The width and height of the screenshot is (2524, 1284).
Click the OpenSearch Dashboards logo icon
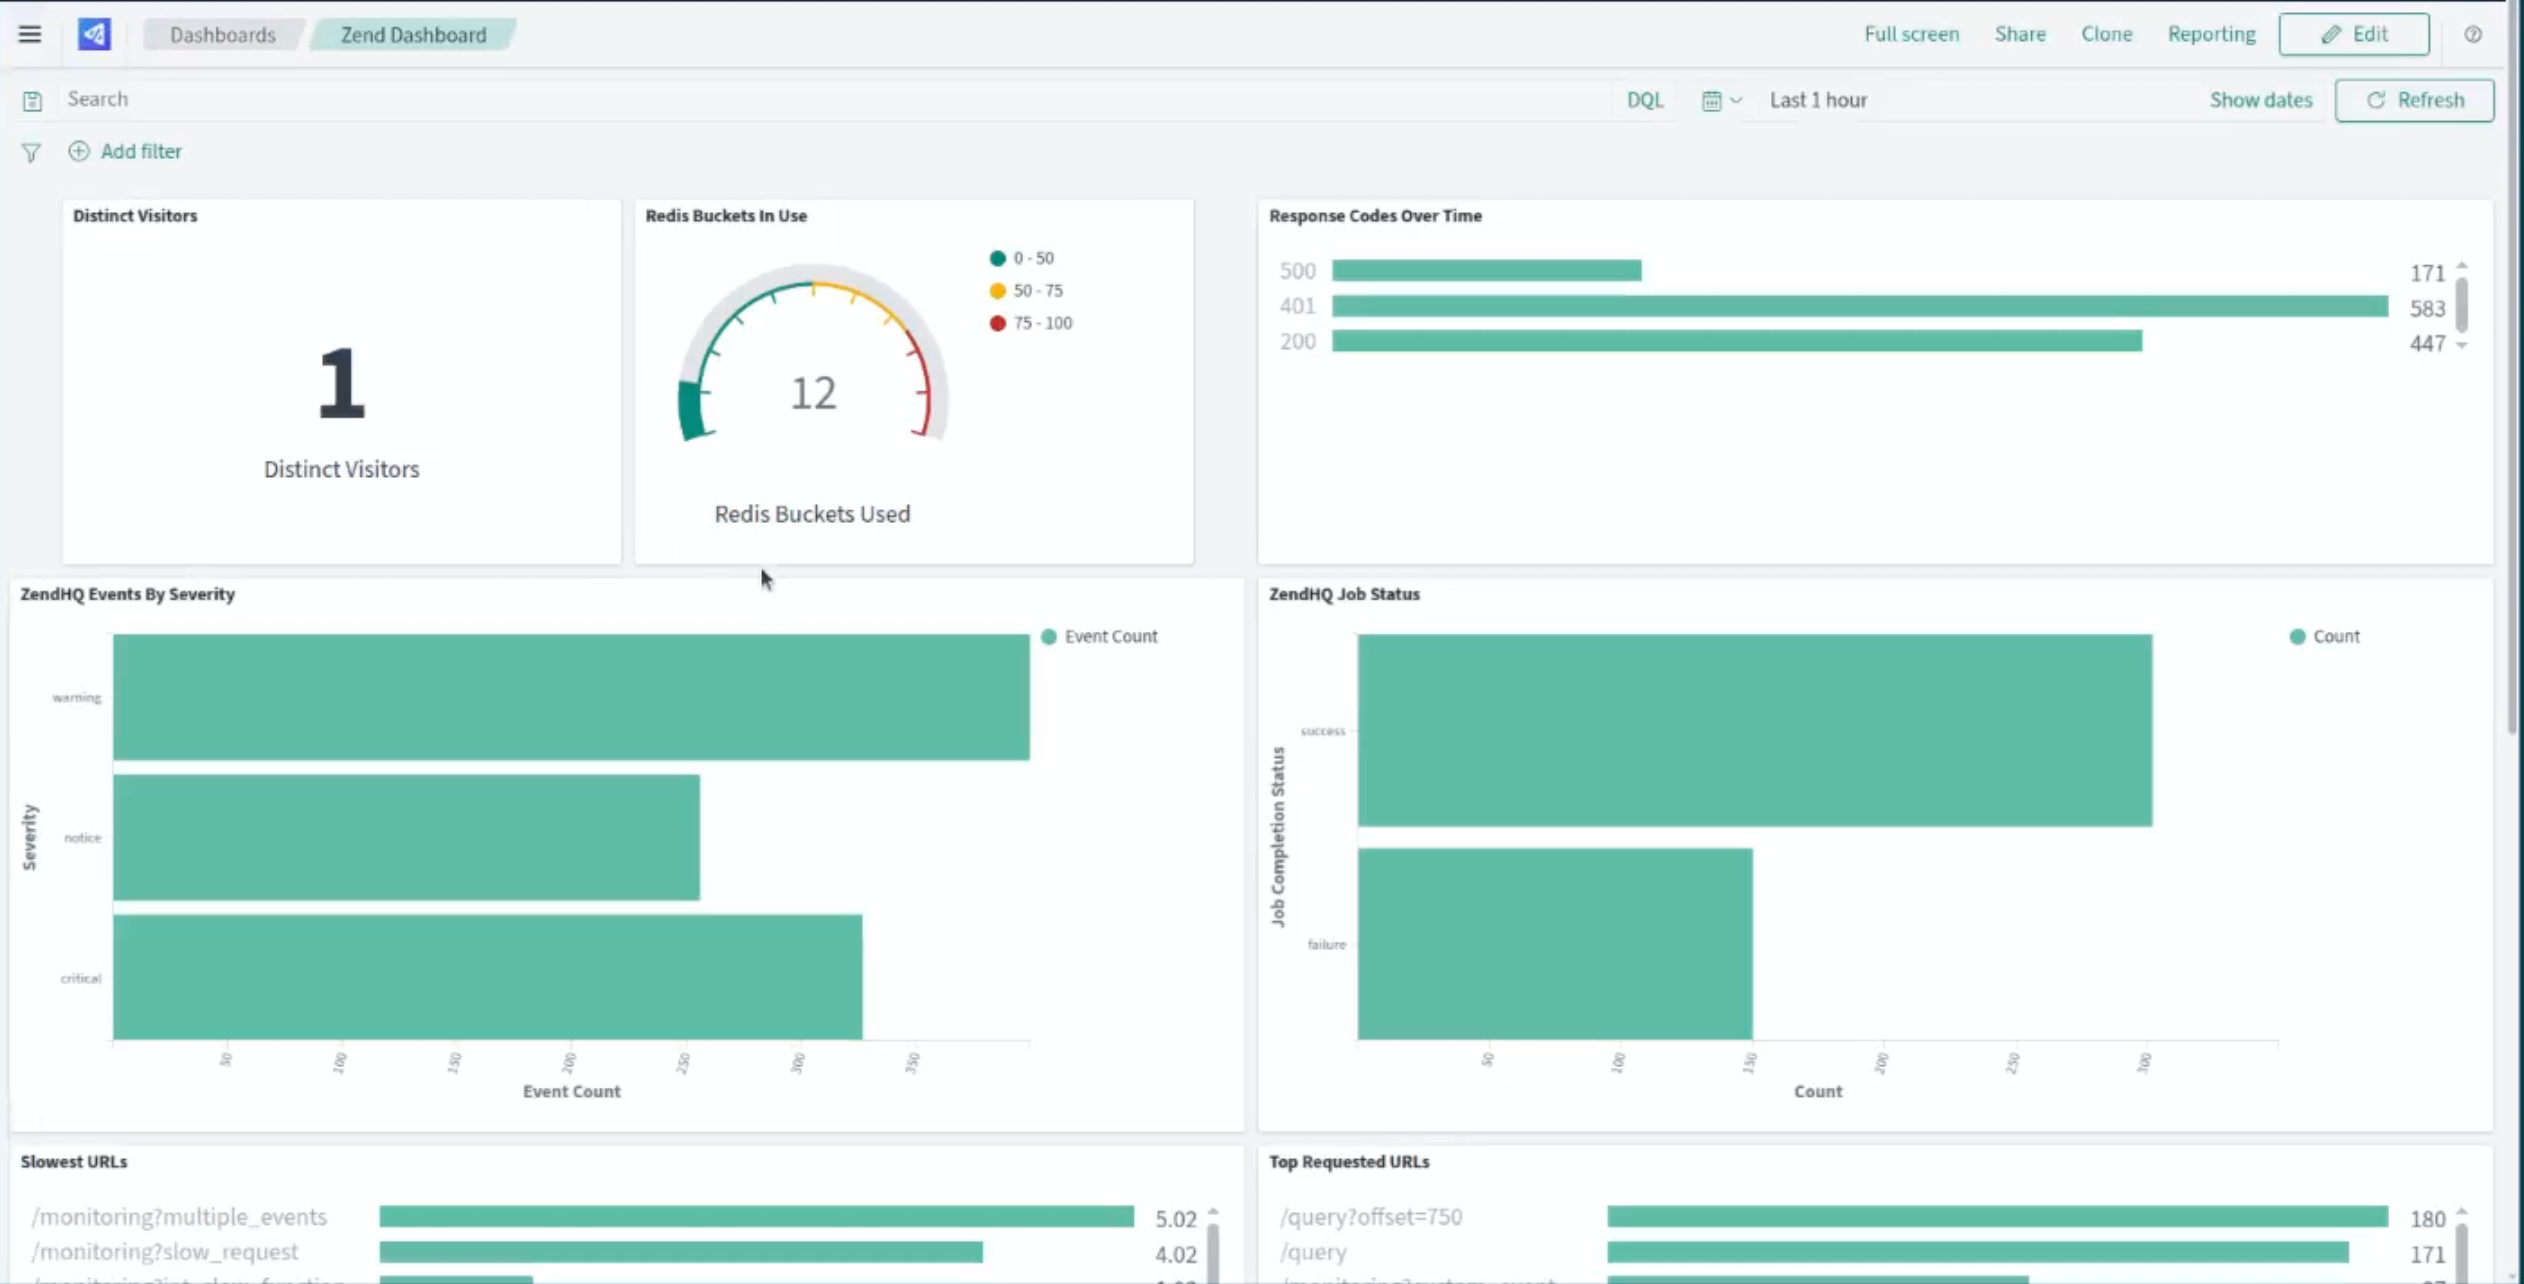coord(94,34)
